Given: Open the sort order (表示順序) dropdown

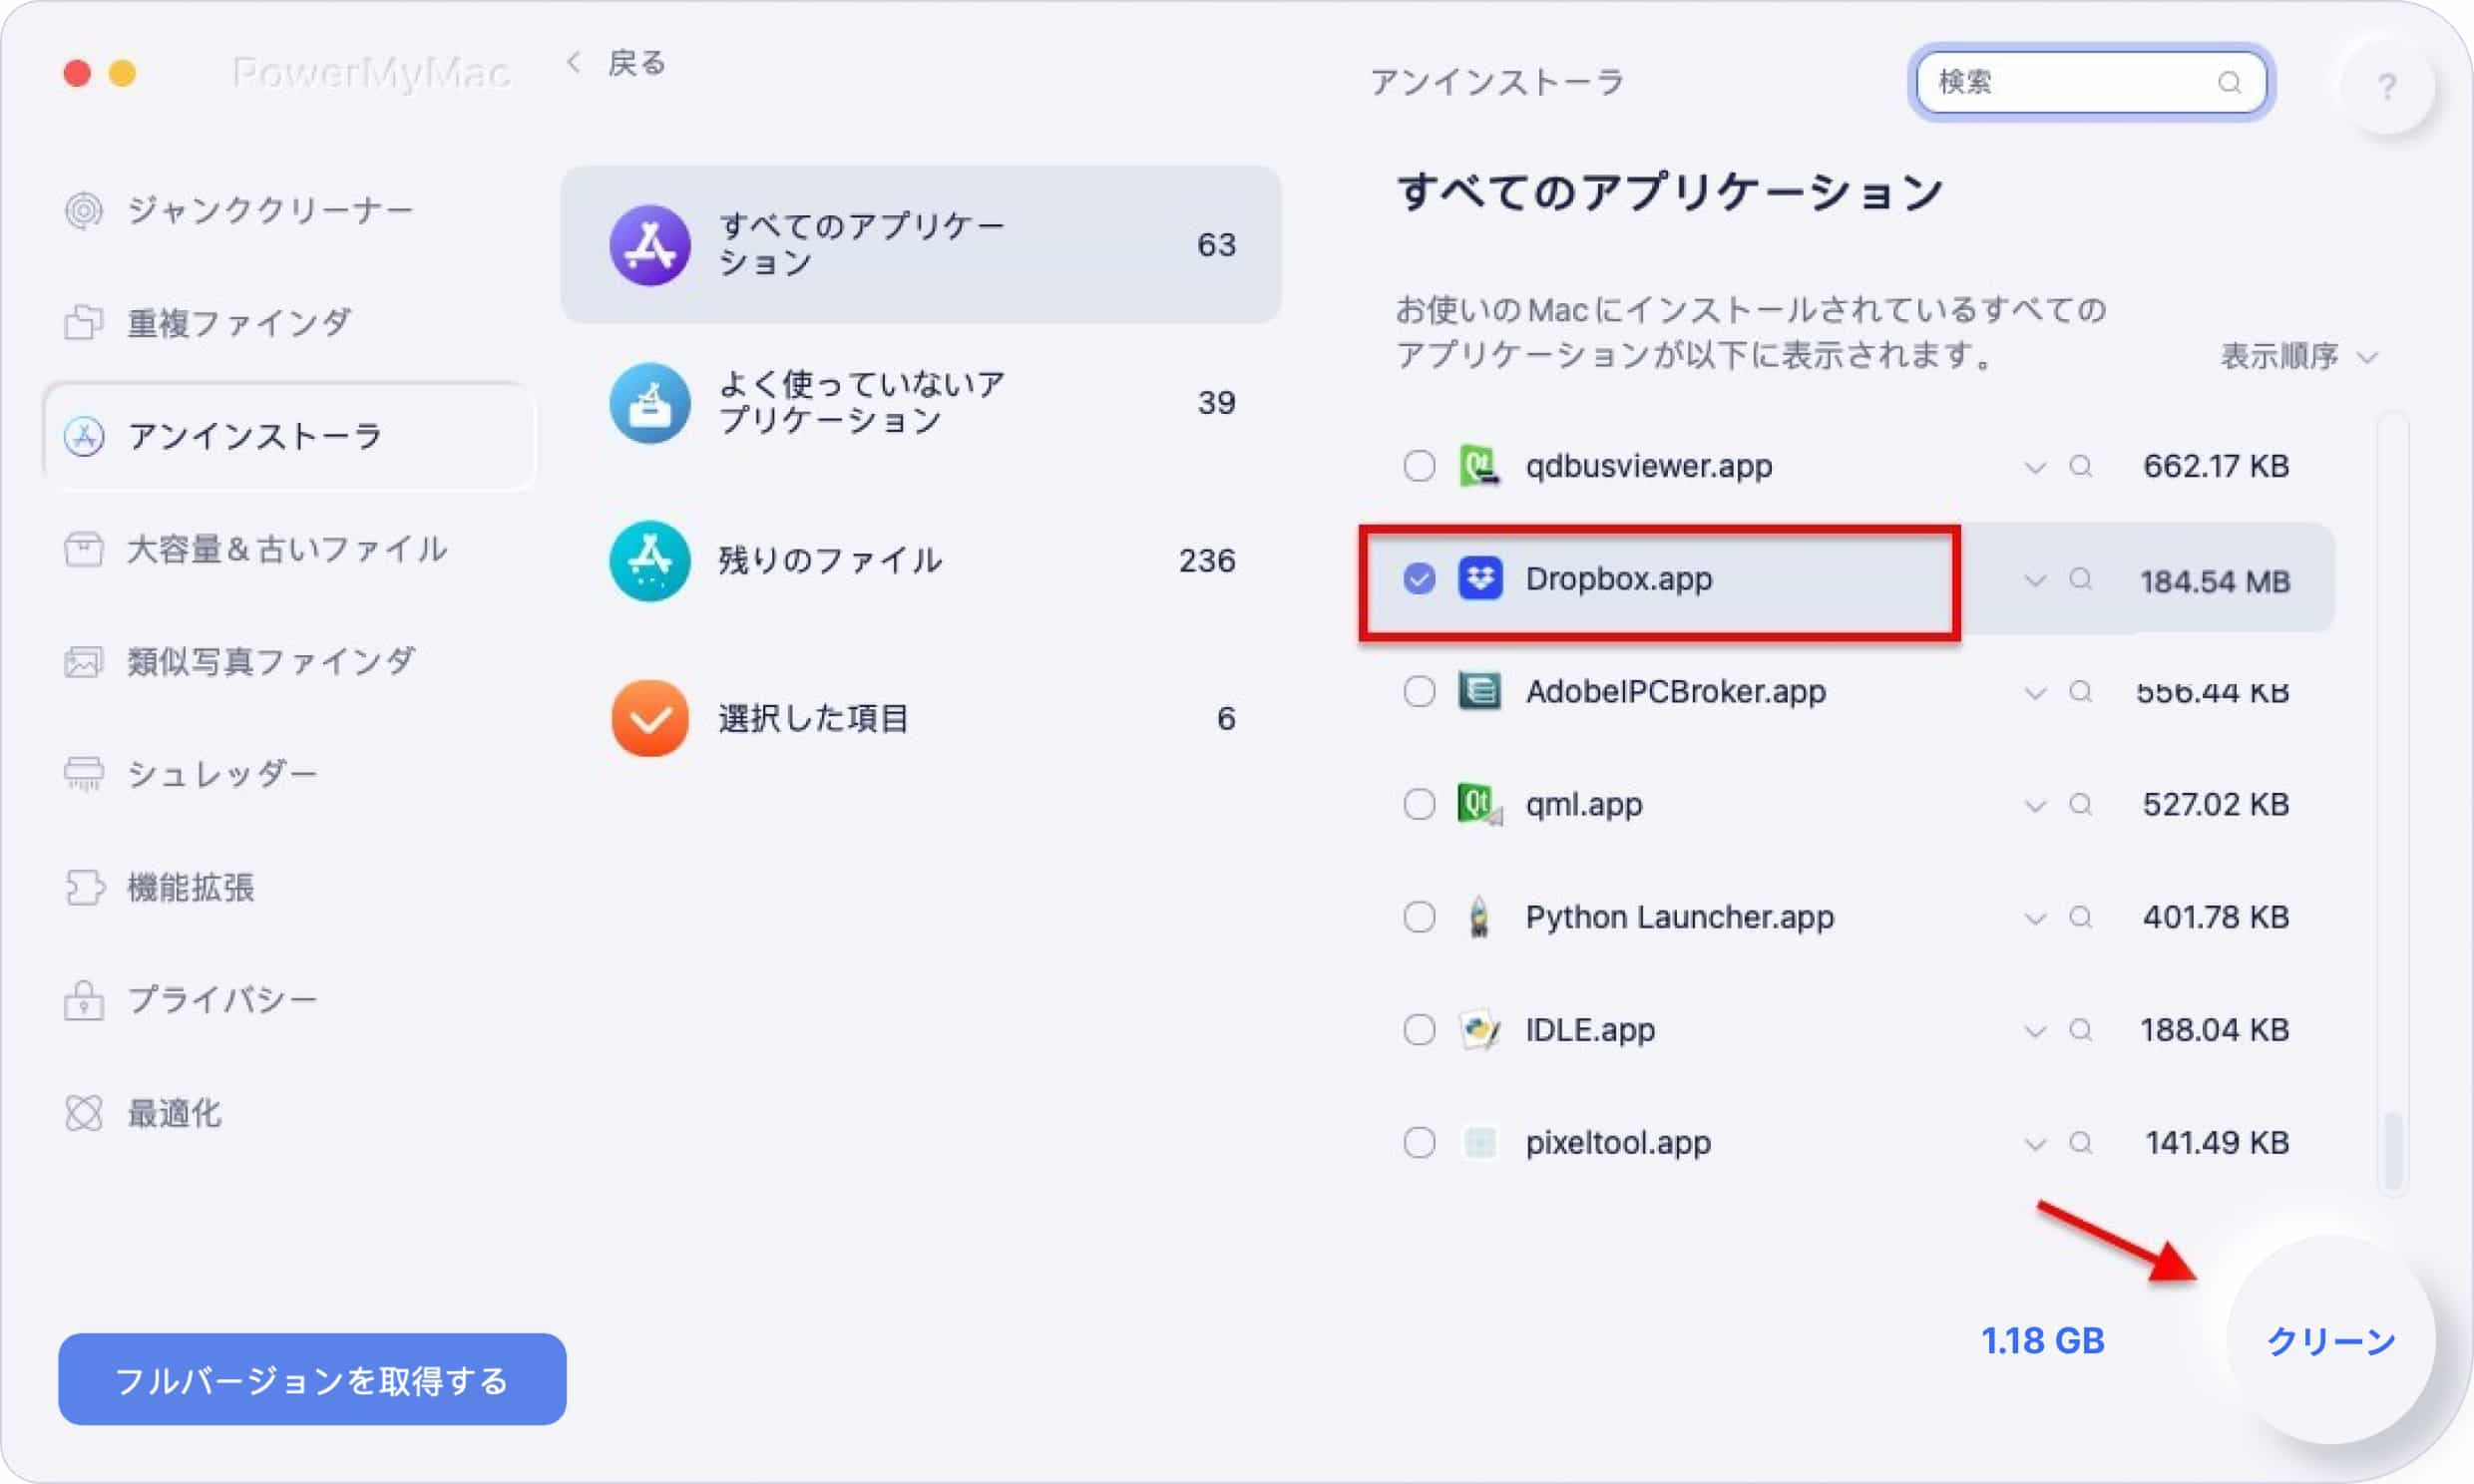Looking at the screenshot, I should 2298,356.
